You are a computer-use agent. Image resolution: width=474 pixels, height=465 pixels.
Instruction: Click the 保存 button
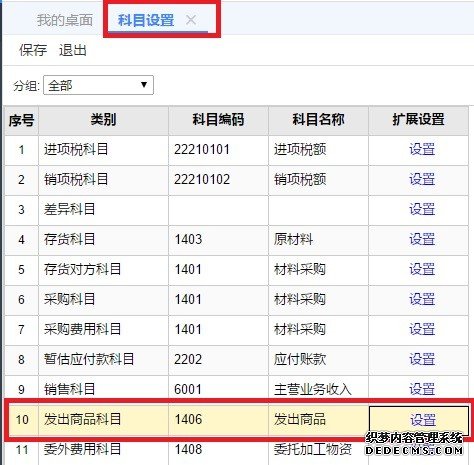click(x=33, y=50)
